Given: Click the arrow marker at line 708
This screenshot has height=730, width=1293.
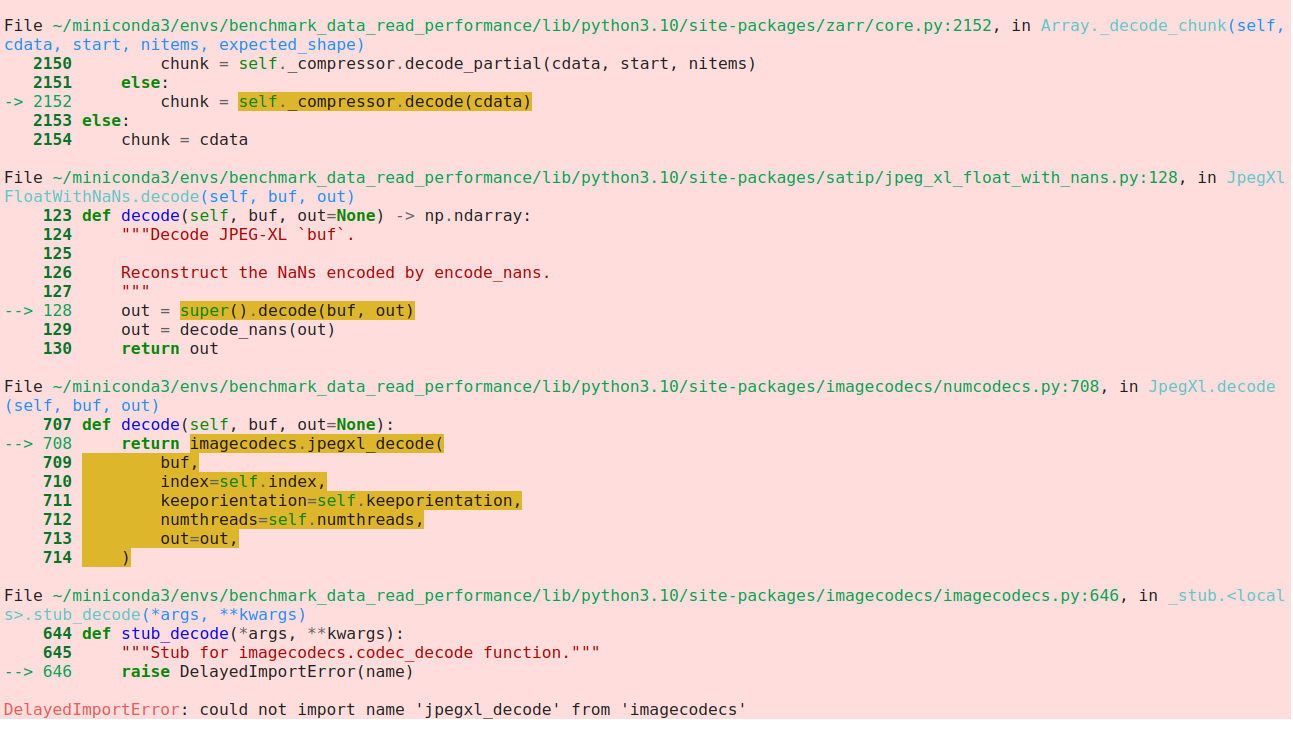Looking at the screenshot, I should coord(22,443).
